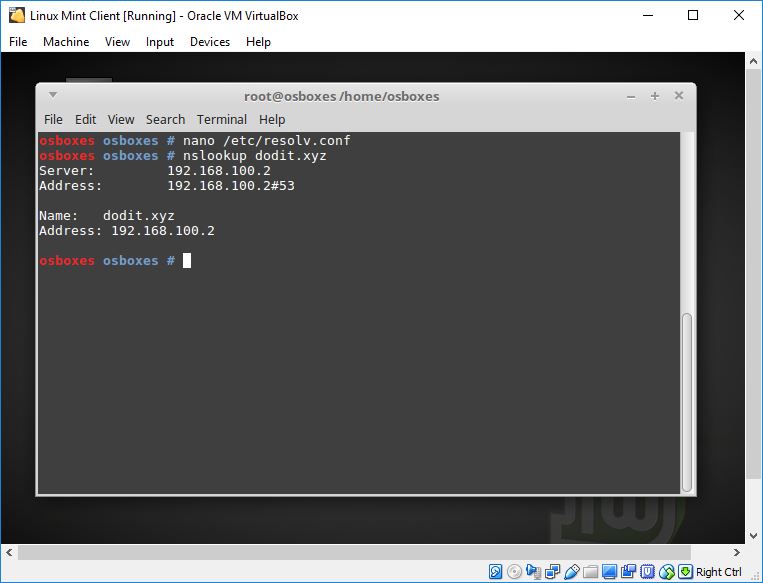763x583 pixels.
Task: Click the 'Name:' label in terminal output
Action: point(58,216)
